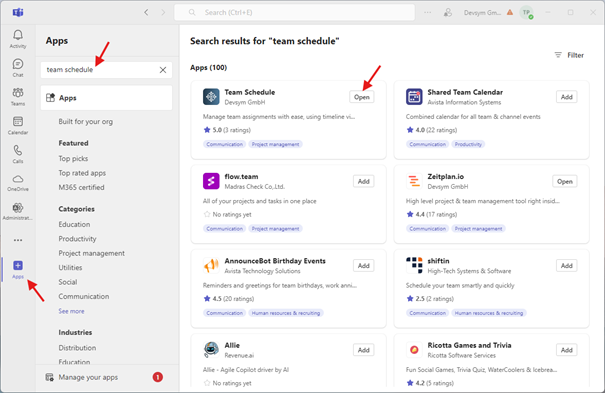Click the flow.team purple app icon
This screenshot has width=605, height=393.
pyautogui.click(x=211, y=181)
